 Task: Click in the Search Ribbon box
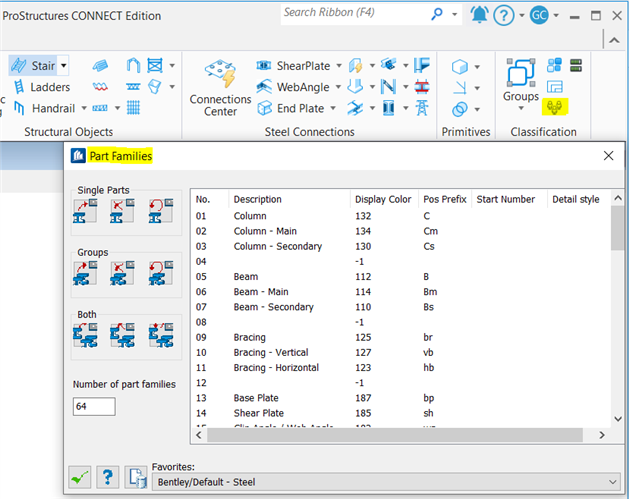coord(355,13)
